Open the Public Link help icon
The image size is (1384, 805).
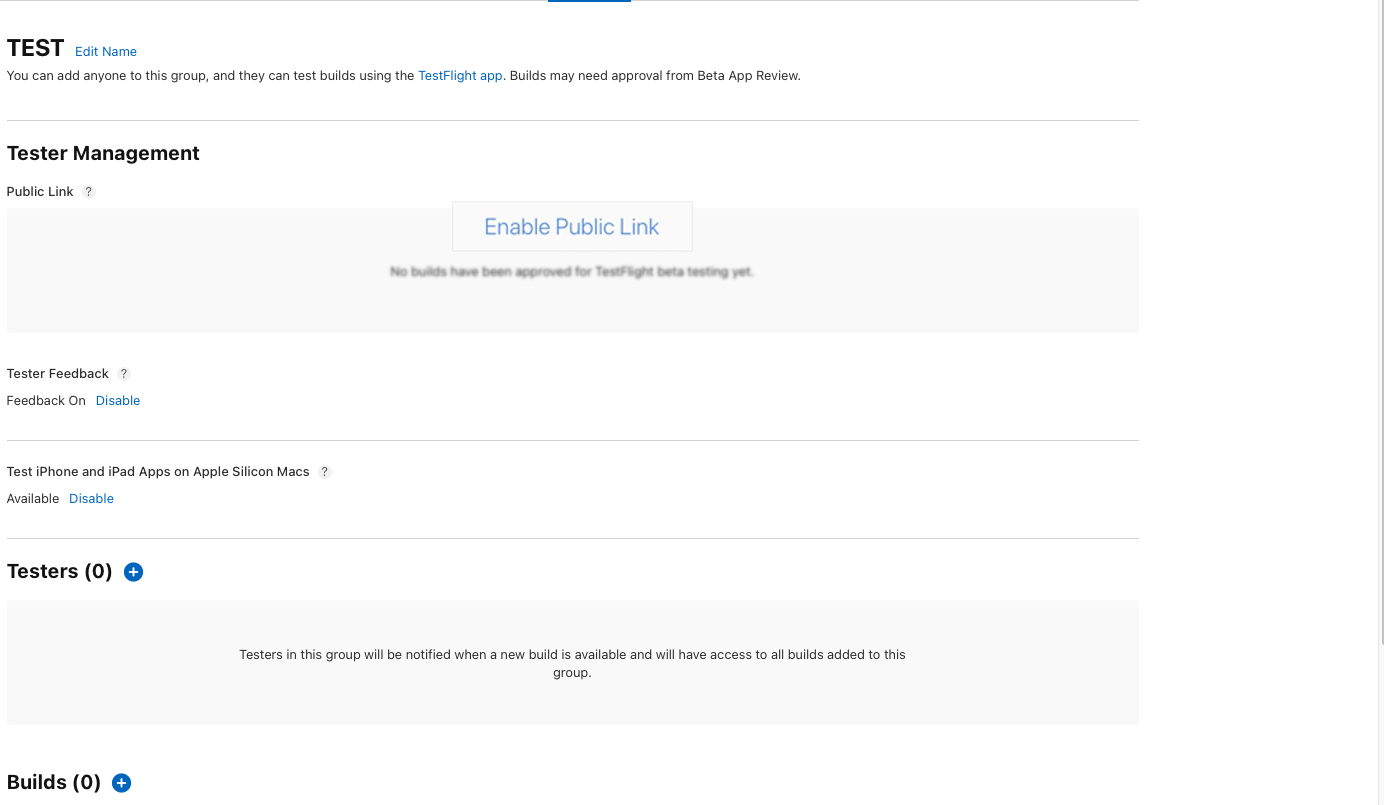[89, 191]
